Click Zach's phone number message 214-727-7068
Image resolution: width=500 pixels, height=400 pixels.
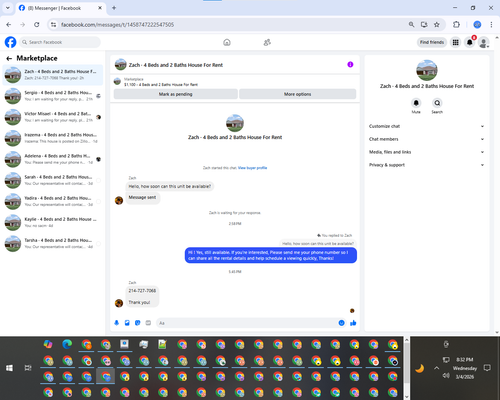[142, 291]
